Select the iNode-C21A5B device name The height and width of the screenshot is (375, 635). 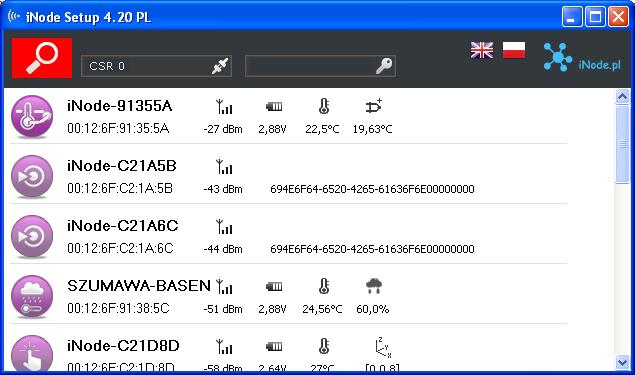[122, 166]
